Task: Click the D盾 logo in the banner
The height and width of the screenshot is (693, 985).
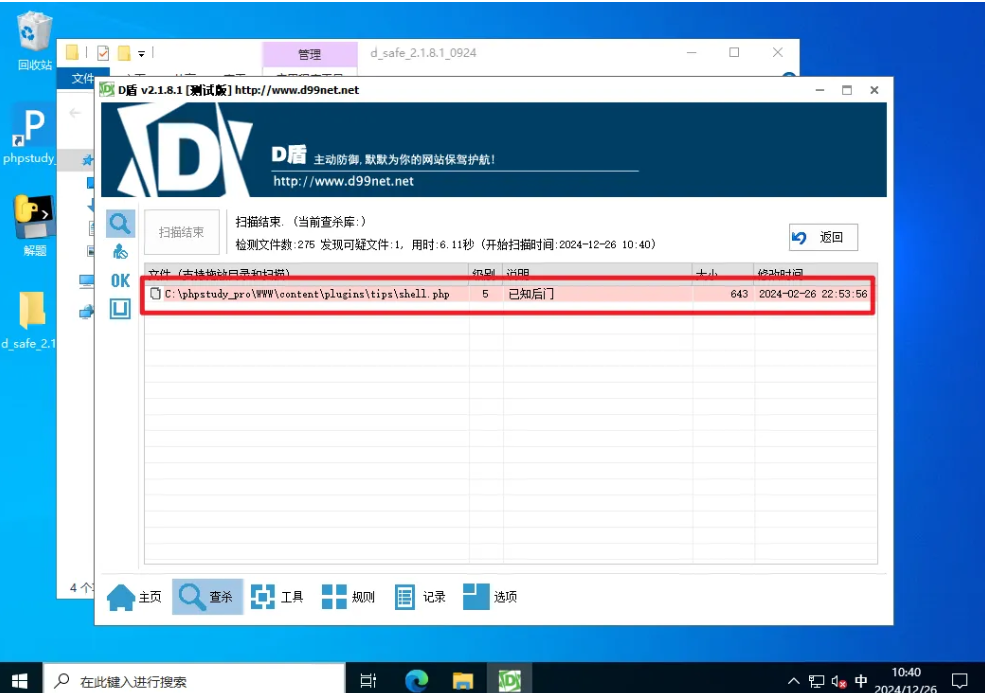Action: (x=185, y=151)
